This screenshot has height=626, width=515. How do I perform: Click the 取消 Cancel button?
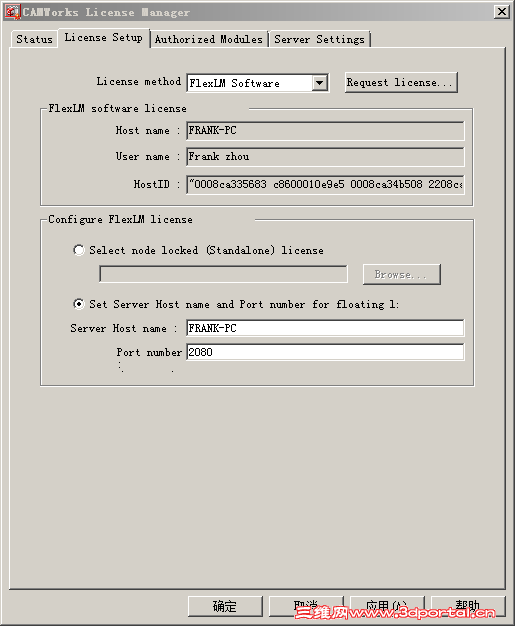306,606
